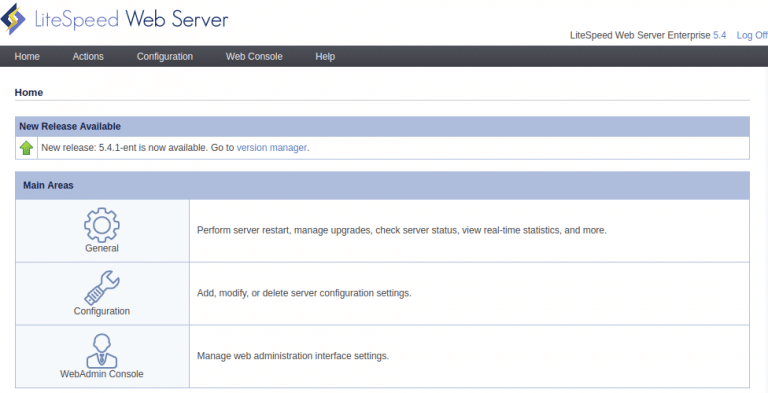Select the Home page heading
This screenshot has width=768, height=393.
[29, 93]
